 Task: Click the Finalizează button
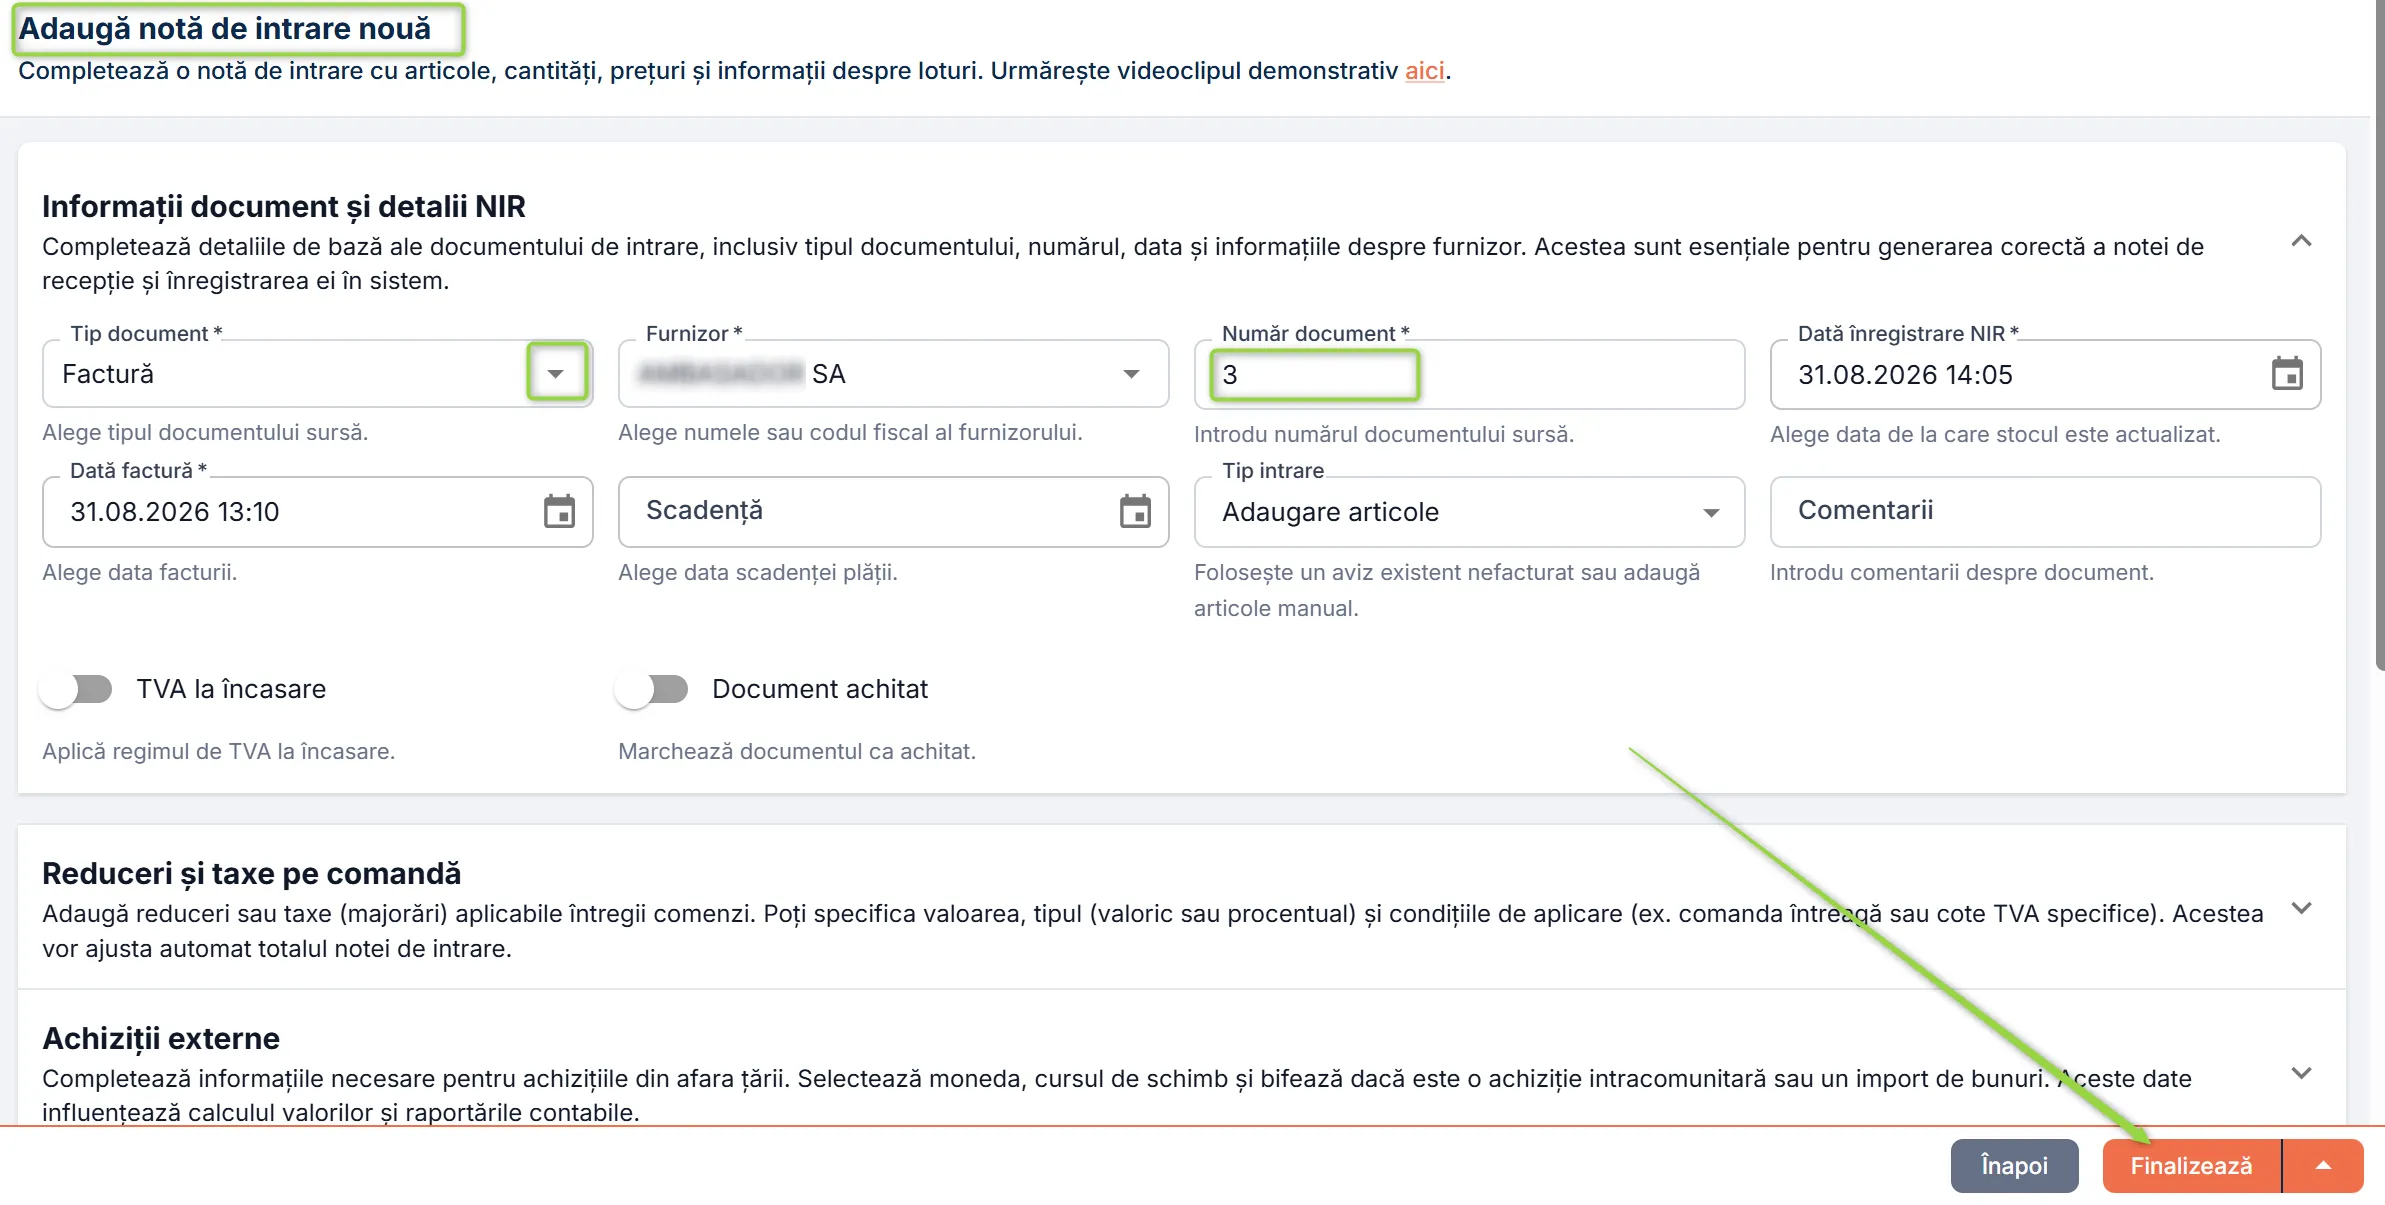(x=2191, y=1166)
